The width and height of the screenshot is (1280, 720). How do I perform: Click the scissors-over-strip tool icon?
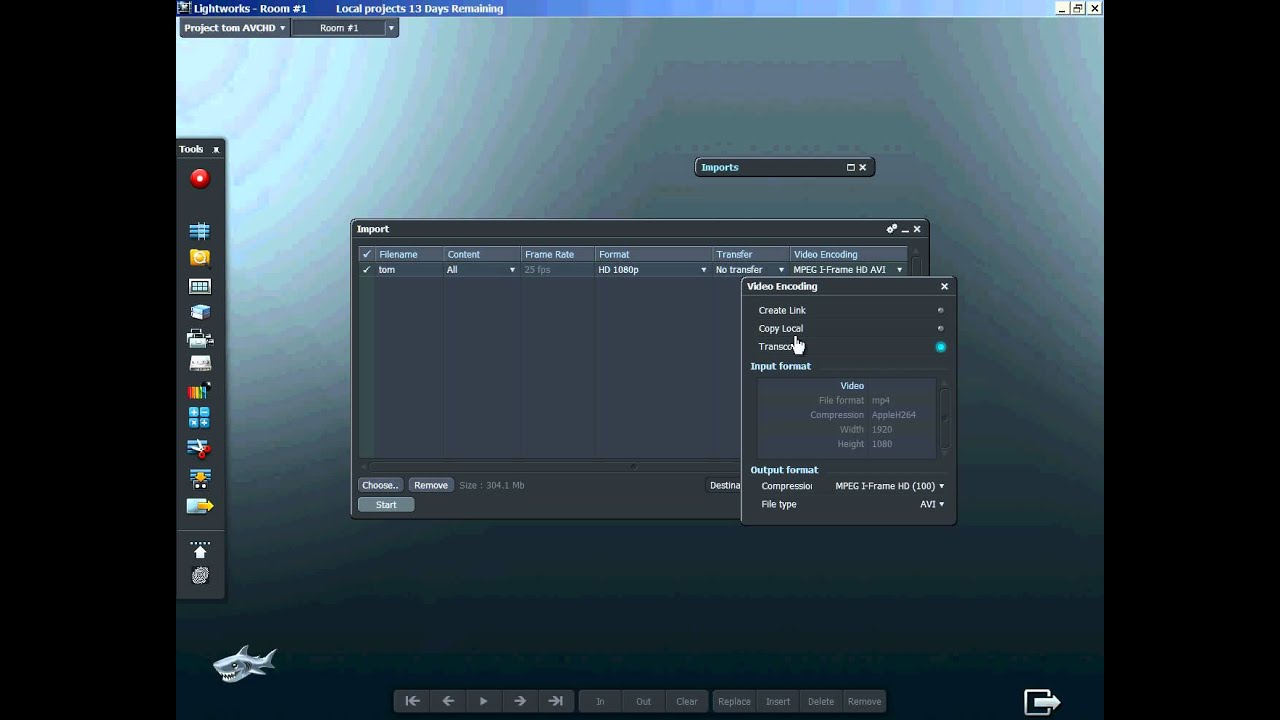200,448
